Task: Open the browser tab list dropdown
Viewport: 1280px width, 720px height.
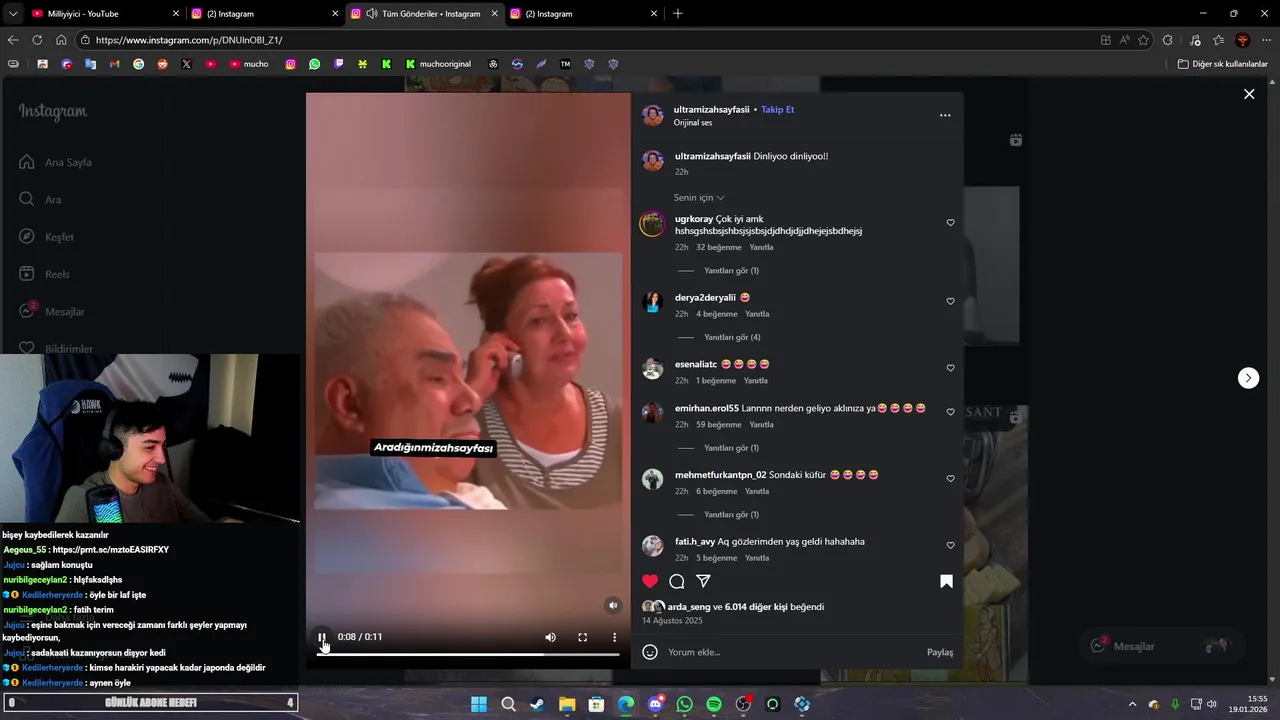Action: tap(12, 14)
